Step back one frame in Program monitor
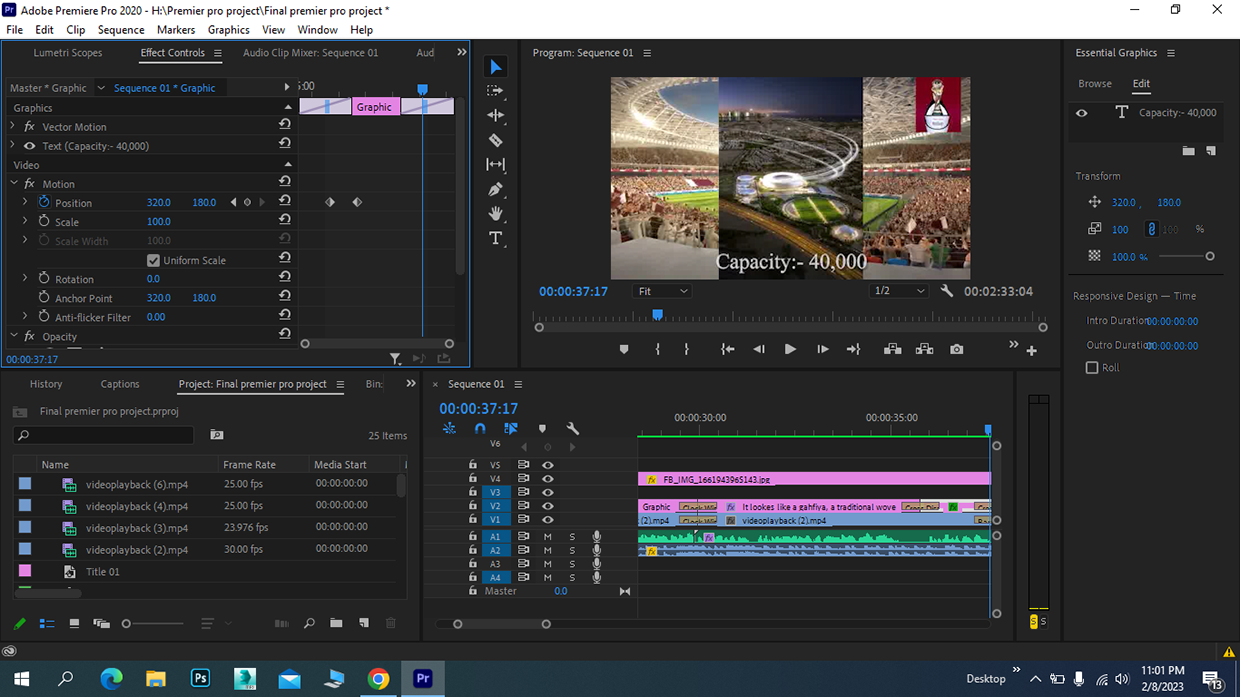 pos(759,349)
